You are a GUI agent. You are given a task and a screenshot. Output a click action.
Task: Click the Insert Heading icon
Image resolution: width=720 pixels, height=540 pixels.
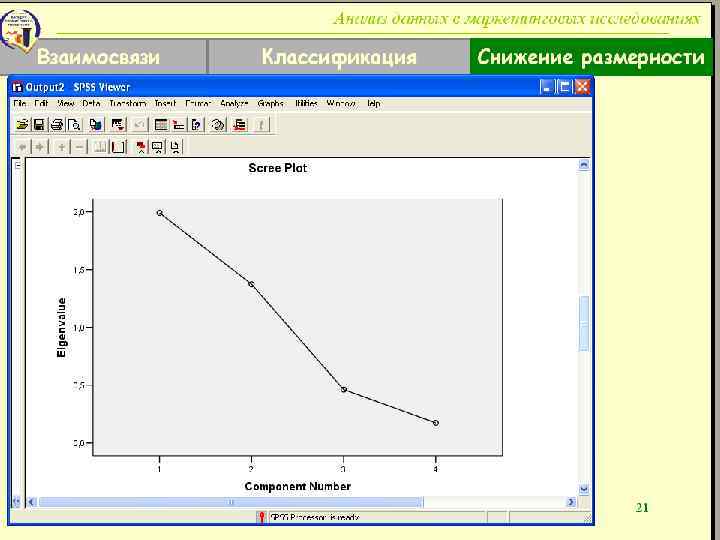click(x=141, y=147)
